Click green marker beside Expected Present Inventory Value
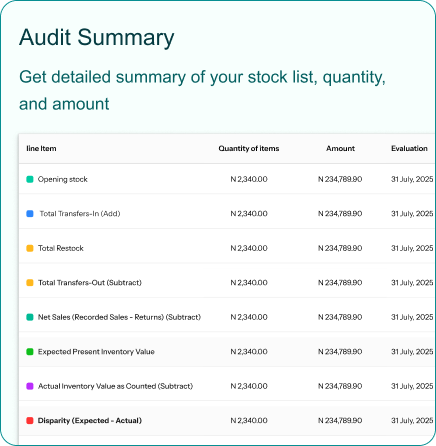This screenshot has height=446, width=436. (x=30, y=352)
